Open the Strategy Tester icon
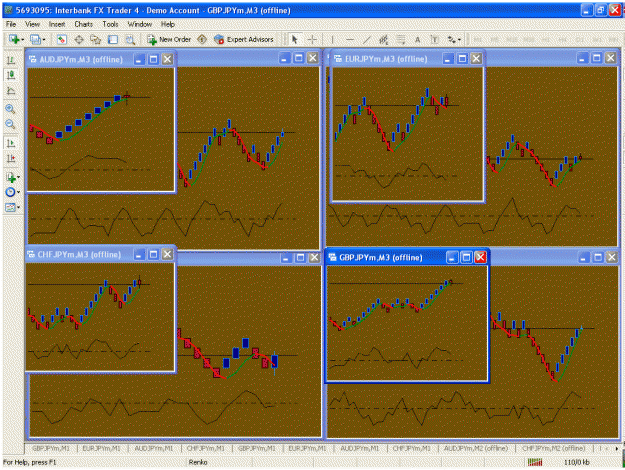The image size is (625, 470). (130, 39)
